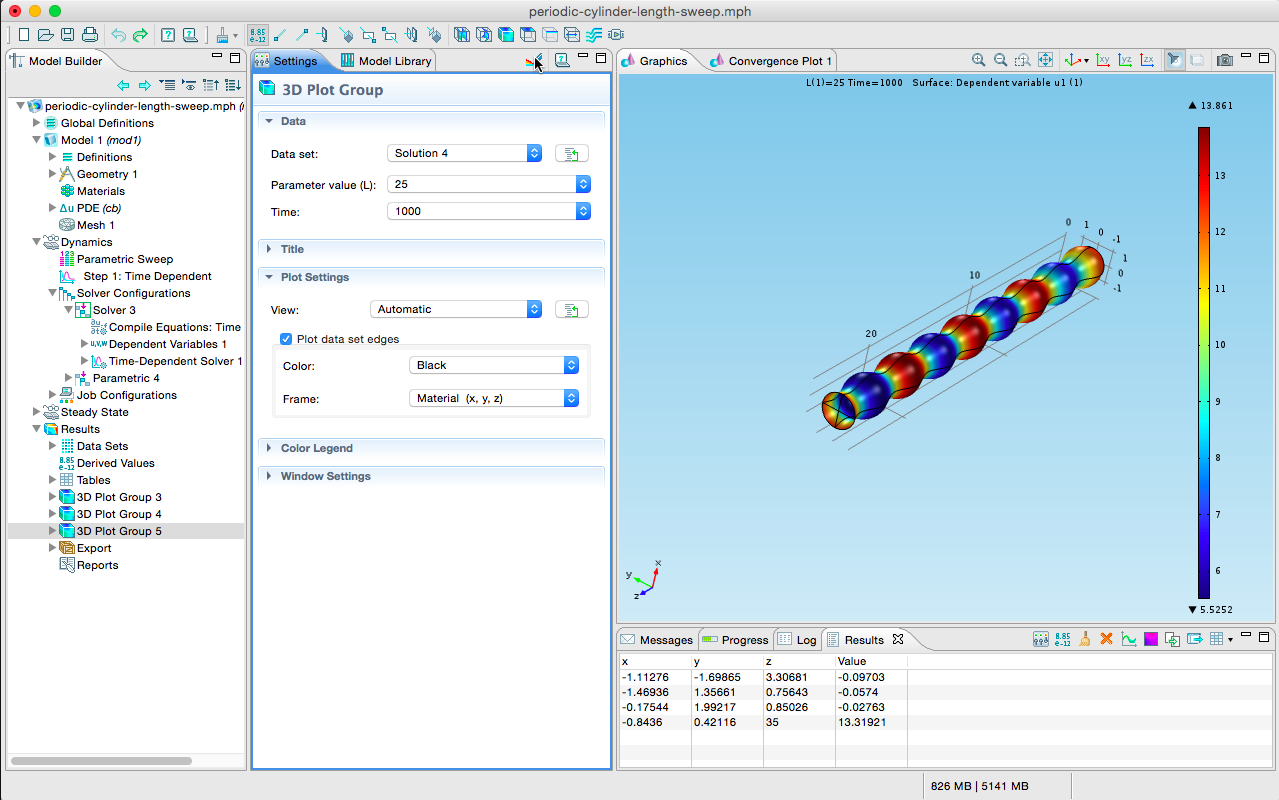Select the Graphics tab
The height and width of the screenshot is (800, 1279).
[x=655, y=61]
